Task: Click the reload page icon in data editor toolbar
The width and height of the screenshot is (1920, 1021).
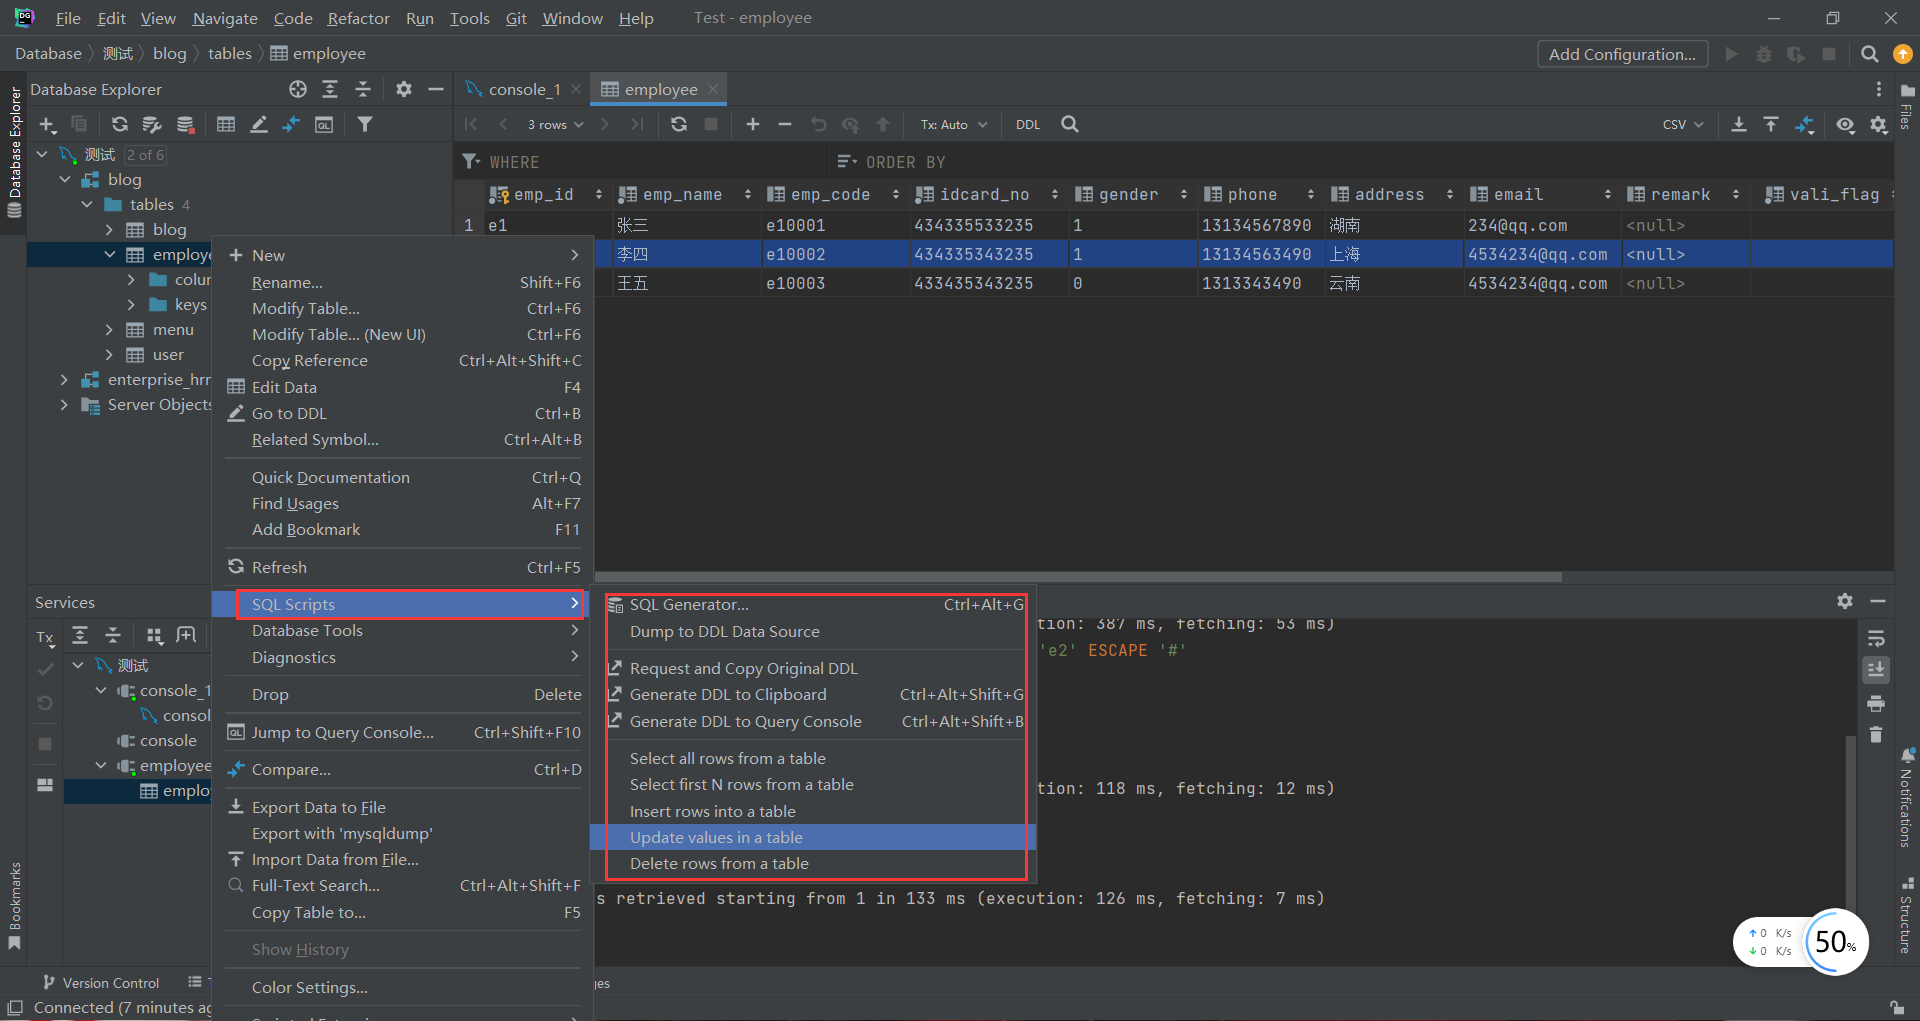Action: 679,124
